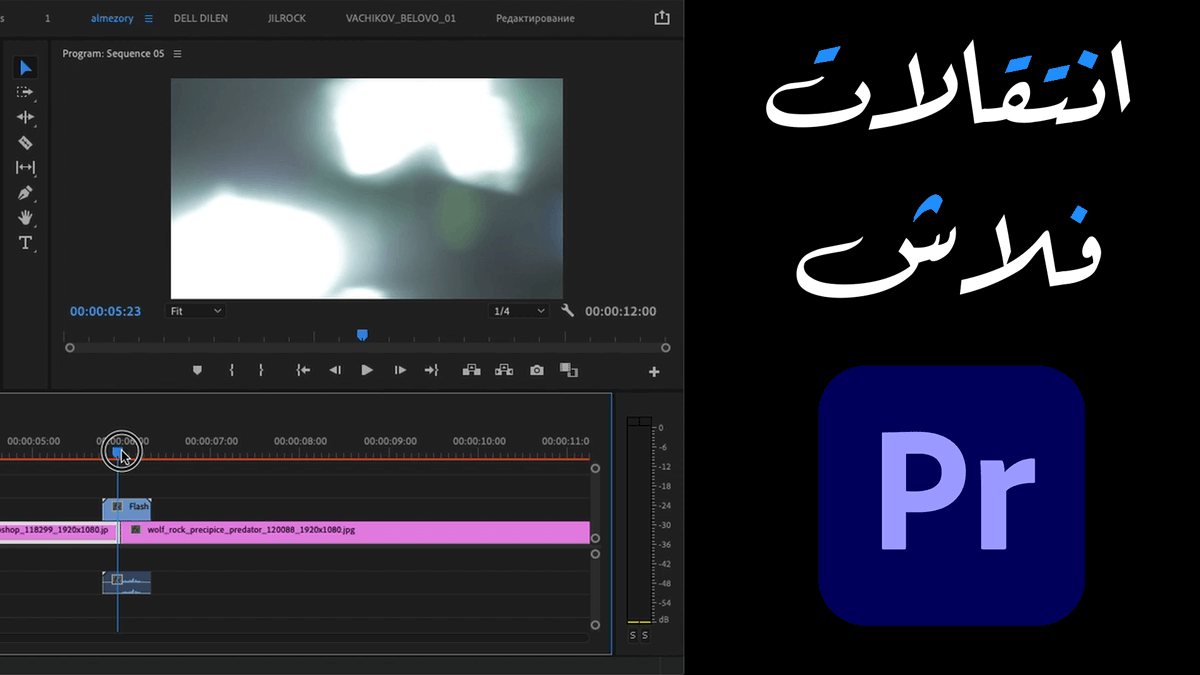Play the program monitor sequence
Viewport: 1200px width, 675px height.
(367, 370)
